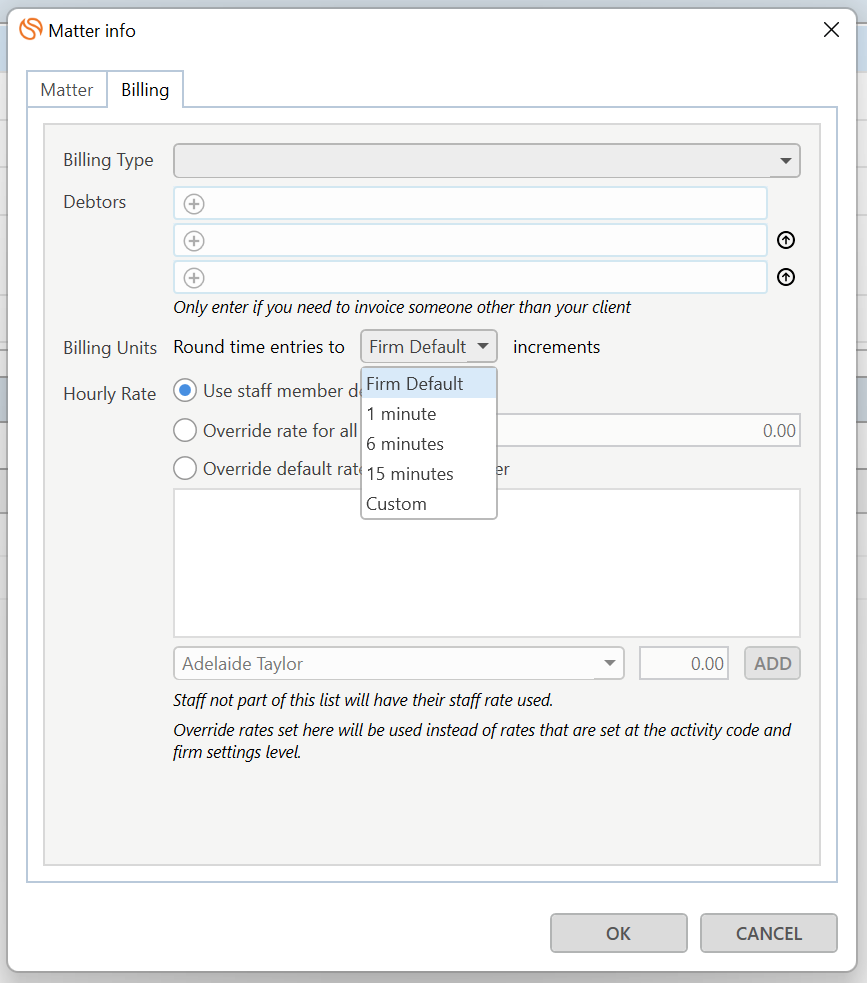Switch to the Matter tab
The width and height of the screenshot is (867, 983).
67,90
